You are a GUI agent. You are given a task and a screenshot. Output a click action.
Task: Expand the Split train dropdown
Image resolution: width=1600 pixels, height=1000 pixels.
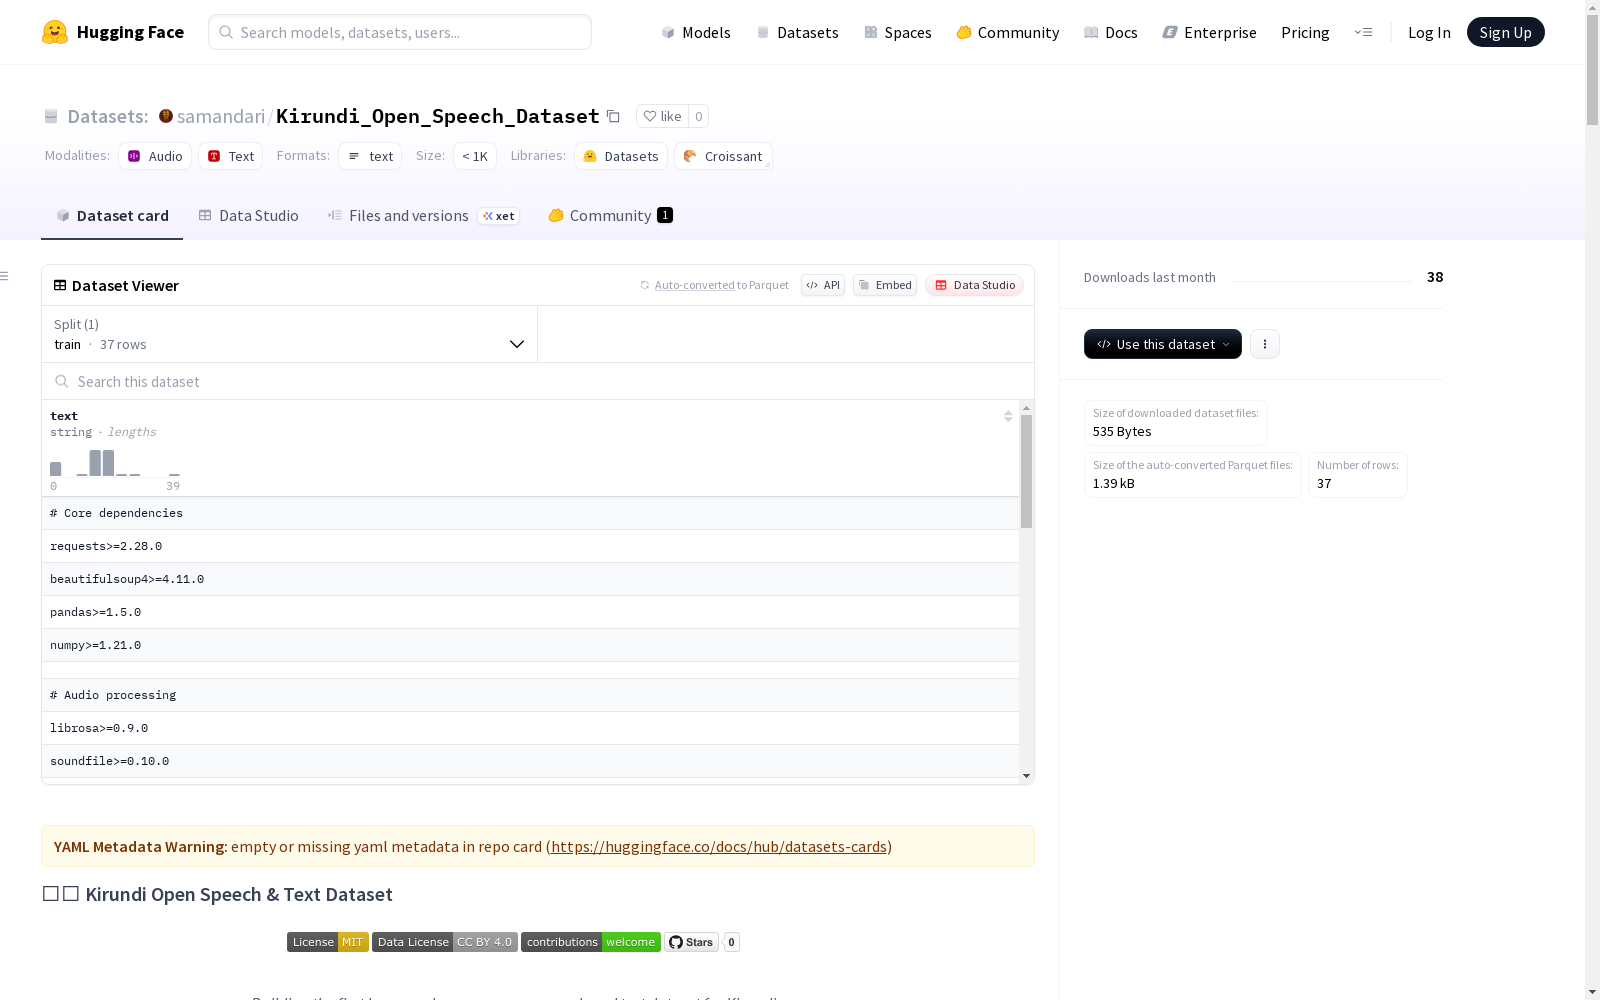(x=290, y=334)
